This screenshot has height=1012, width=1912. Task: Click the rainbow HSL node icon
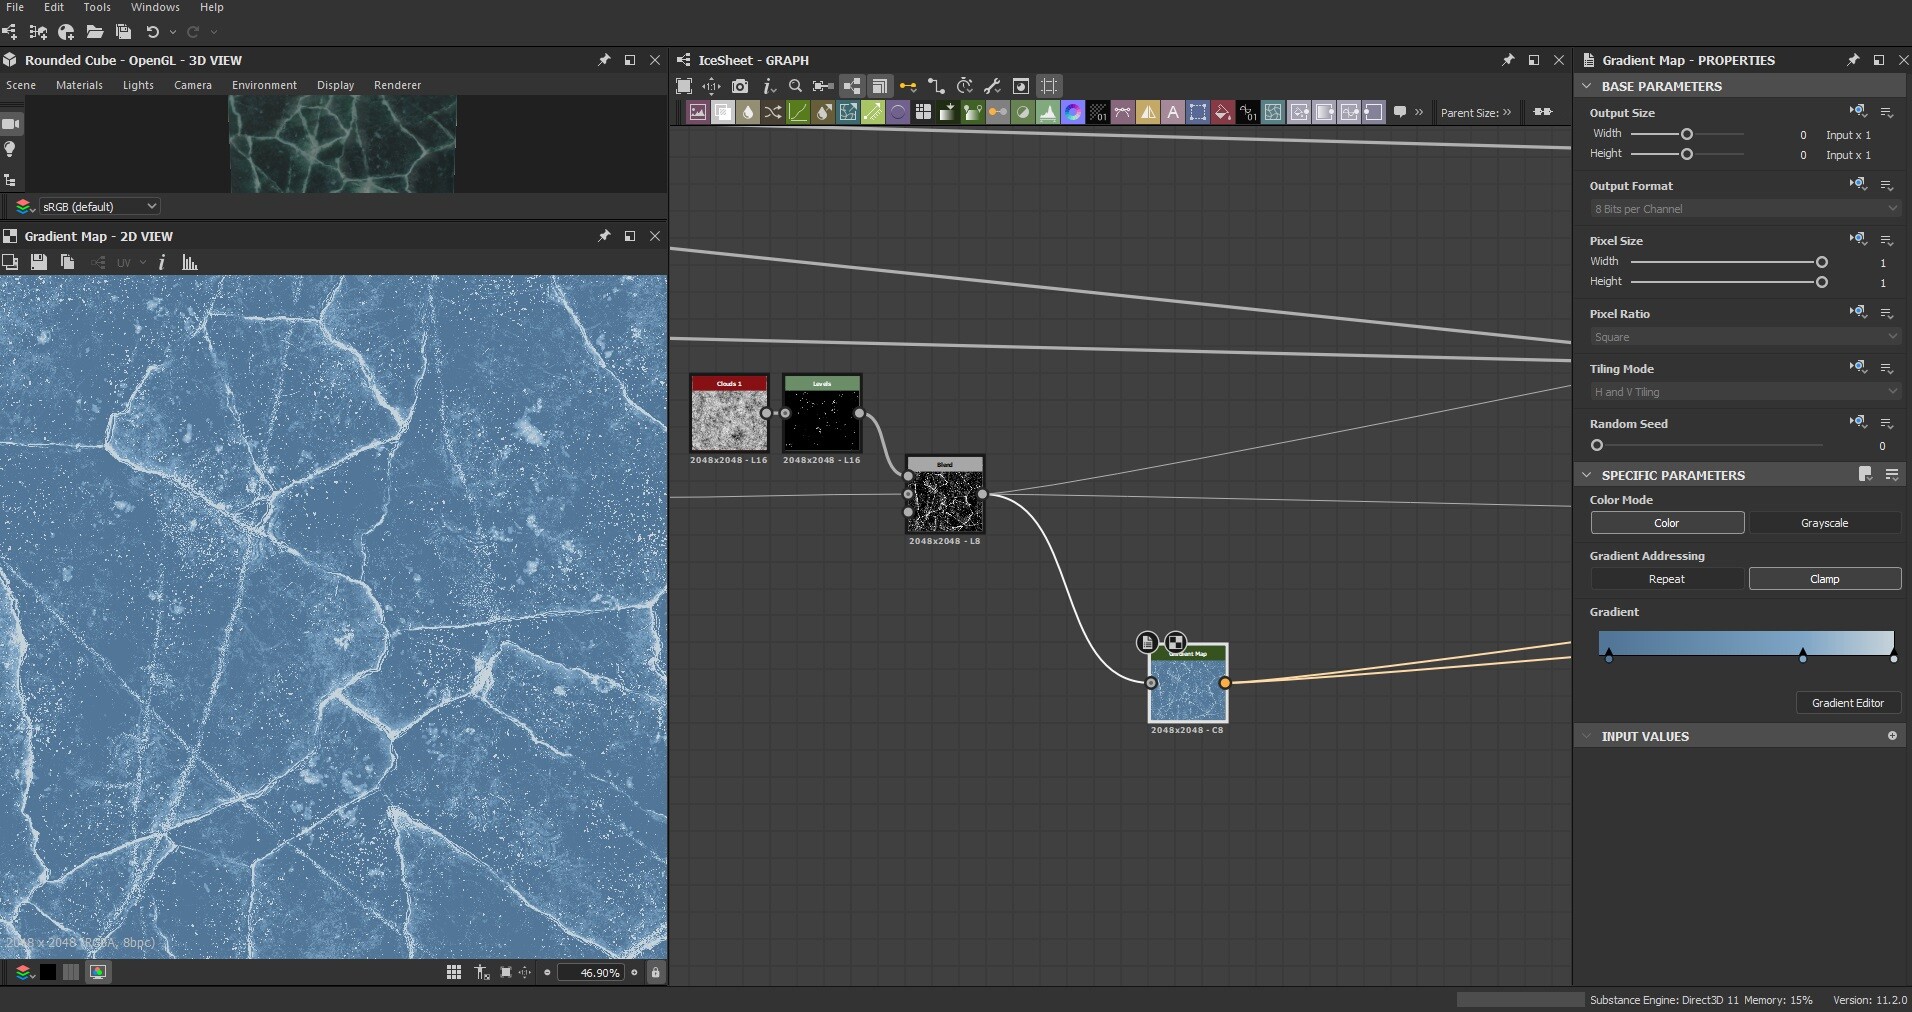(1072, 112)
